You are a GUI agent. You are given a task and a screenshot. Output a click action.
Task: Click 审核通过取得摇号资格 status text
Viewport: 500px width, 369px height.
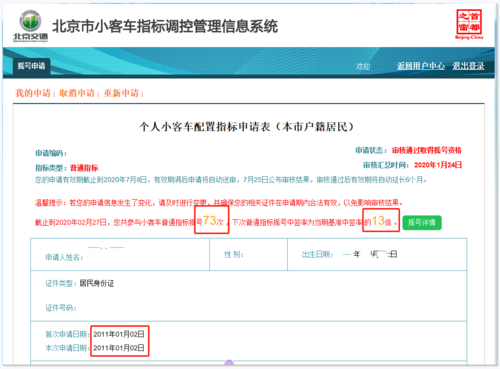(426, 150)
